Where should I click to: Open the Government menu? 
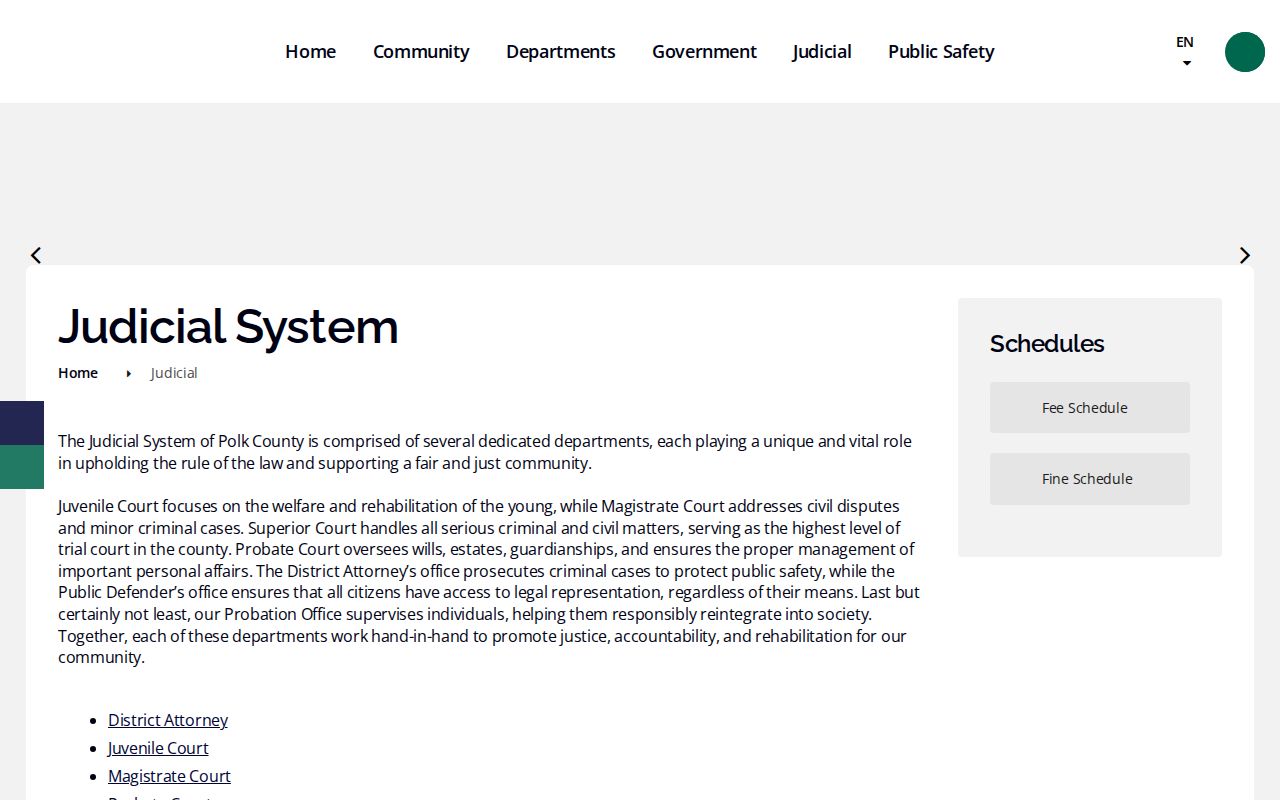pos(704,52)
